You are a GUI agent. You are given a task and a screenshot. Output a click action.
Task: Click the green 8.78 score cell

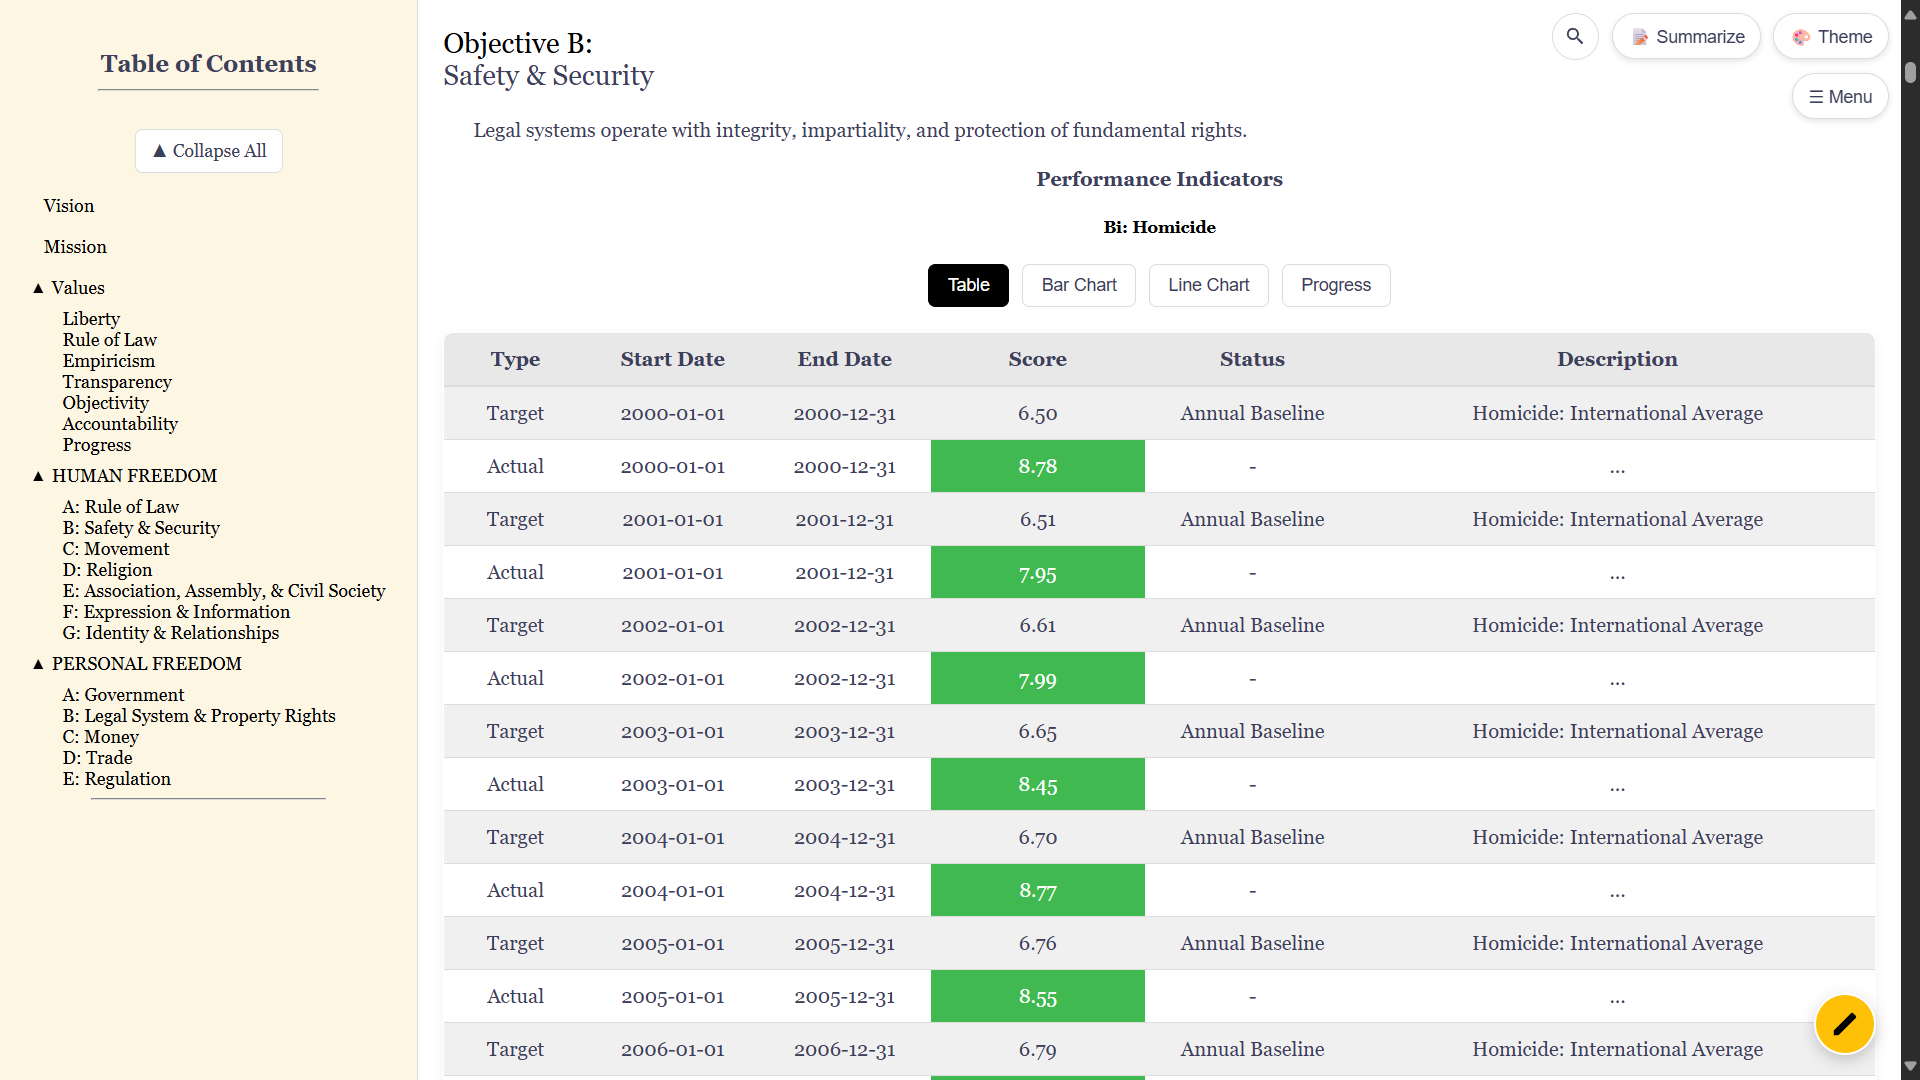point(1037,466)
